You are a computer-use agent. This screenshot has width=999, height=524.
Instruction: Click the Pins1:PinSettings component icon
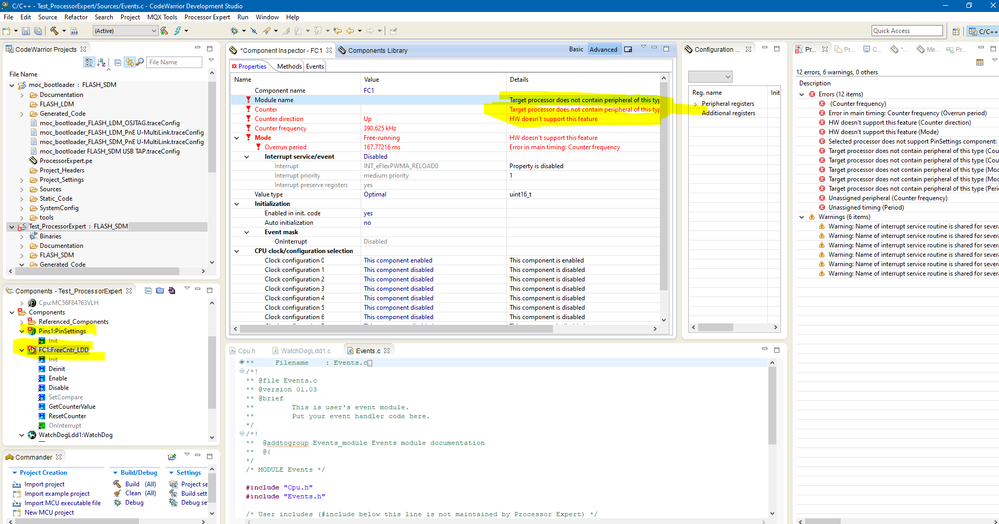tap(32, 331)
